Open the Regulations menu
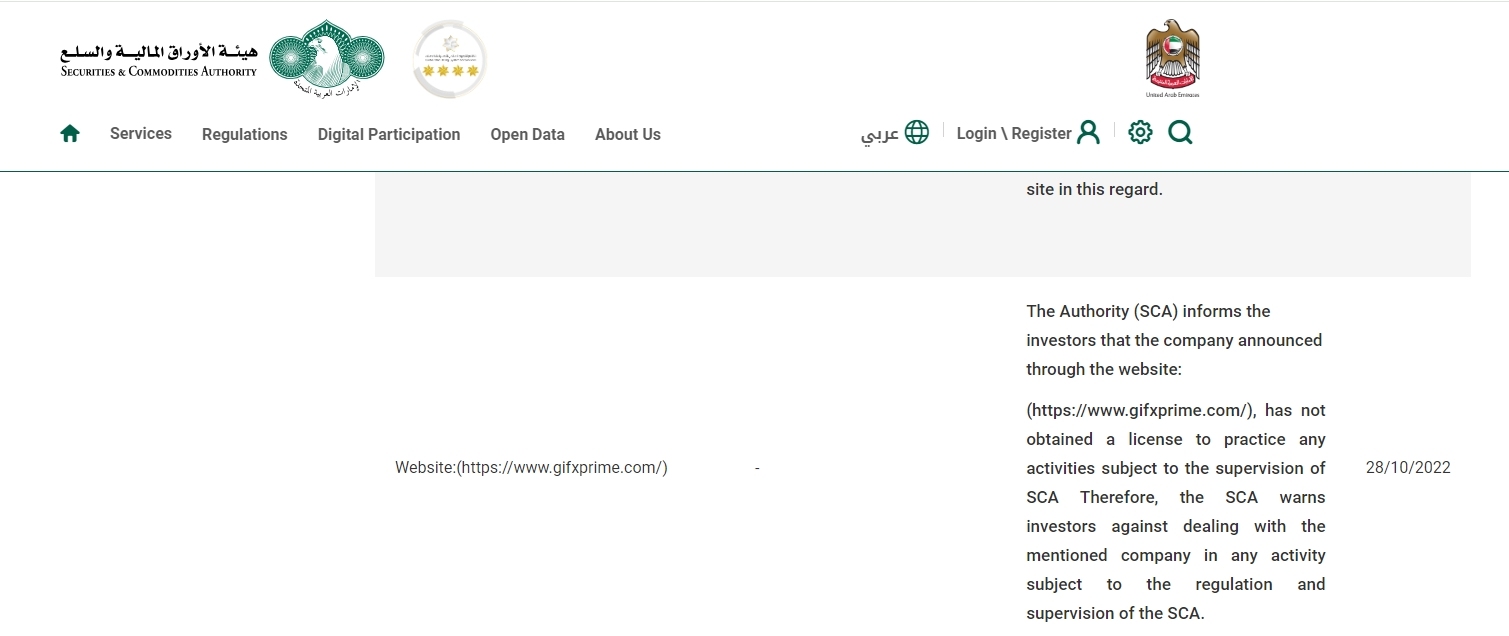 point(244,134)
